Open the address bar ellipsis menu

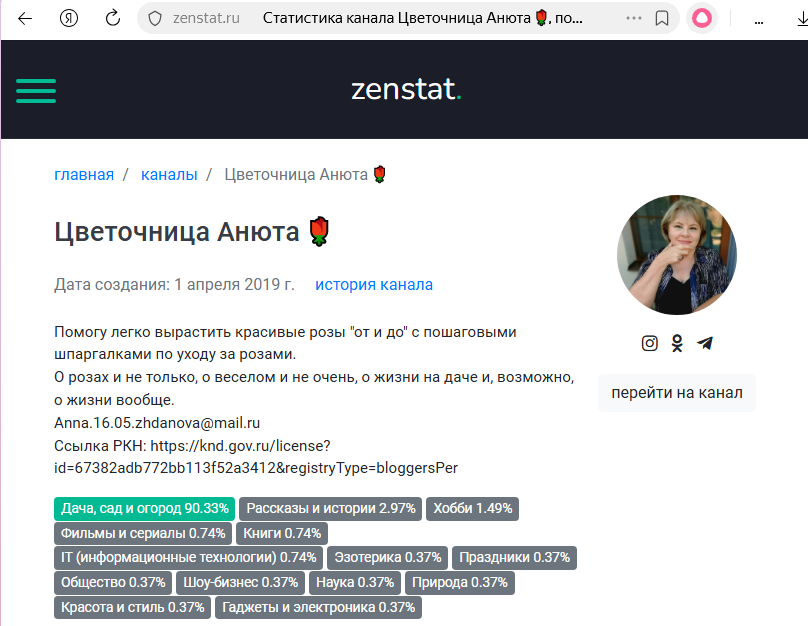[633, 18]
